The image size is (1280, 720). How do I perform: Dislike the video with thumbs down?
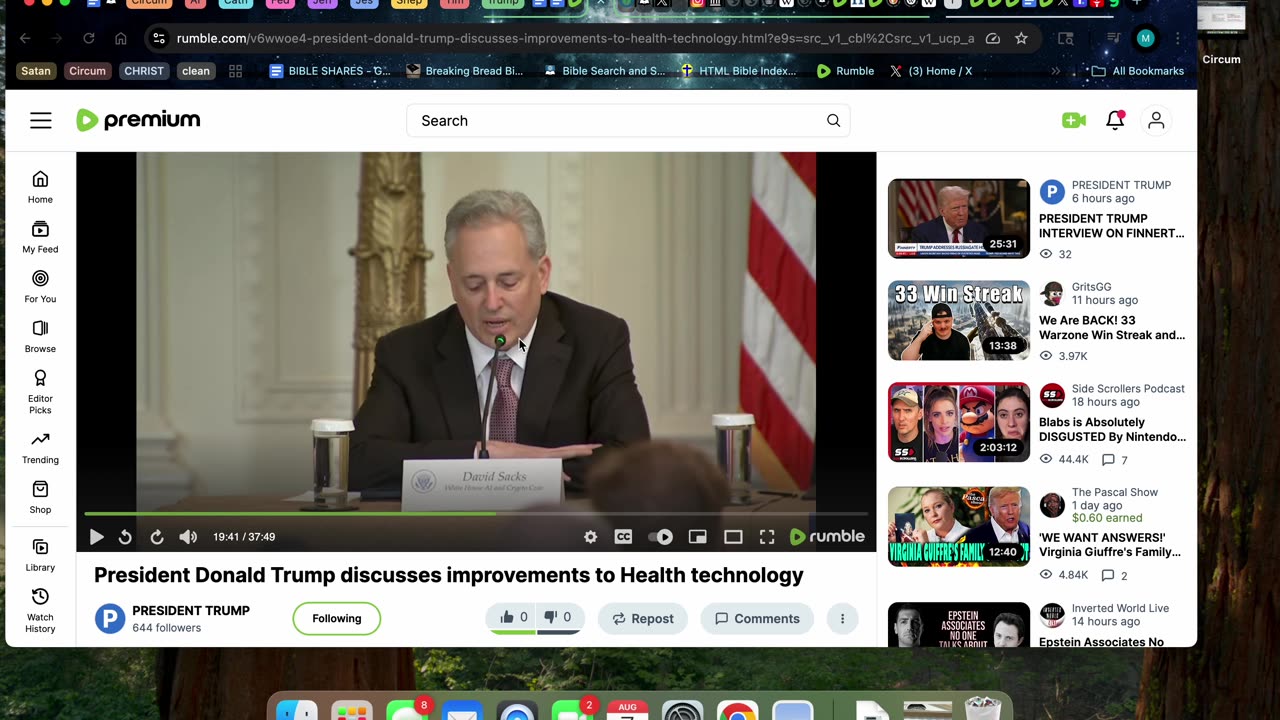tap(557, 618)
